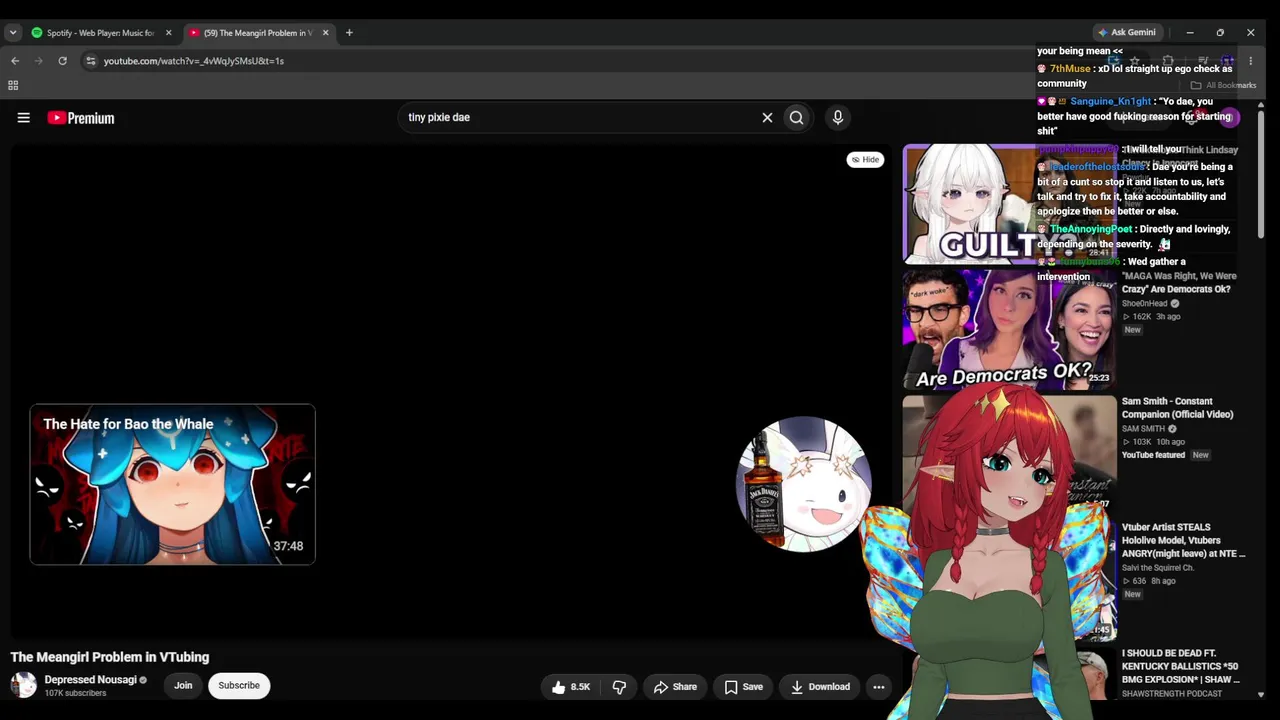1280x720 pixels.
Task: Click the page scrollbar down arrow
Action: pos(1260,694)
